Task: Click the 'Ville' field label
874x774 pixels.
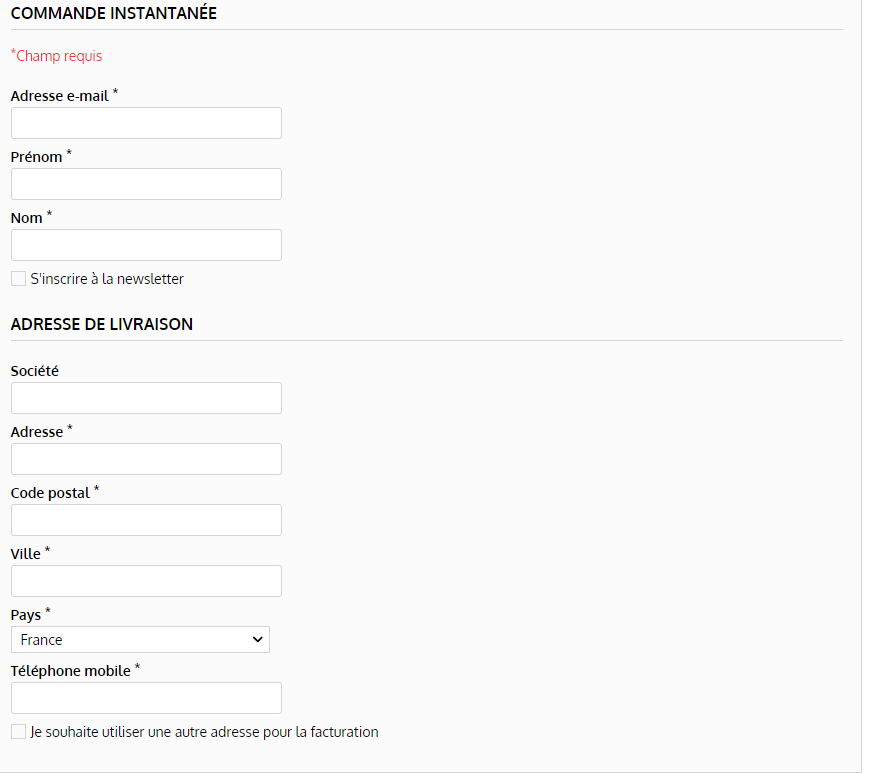Action: 26,554
